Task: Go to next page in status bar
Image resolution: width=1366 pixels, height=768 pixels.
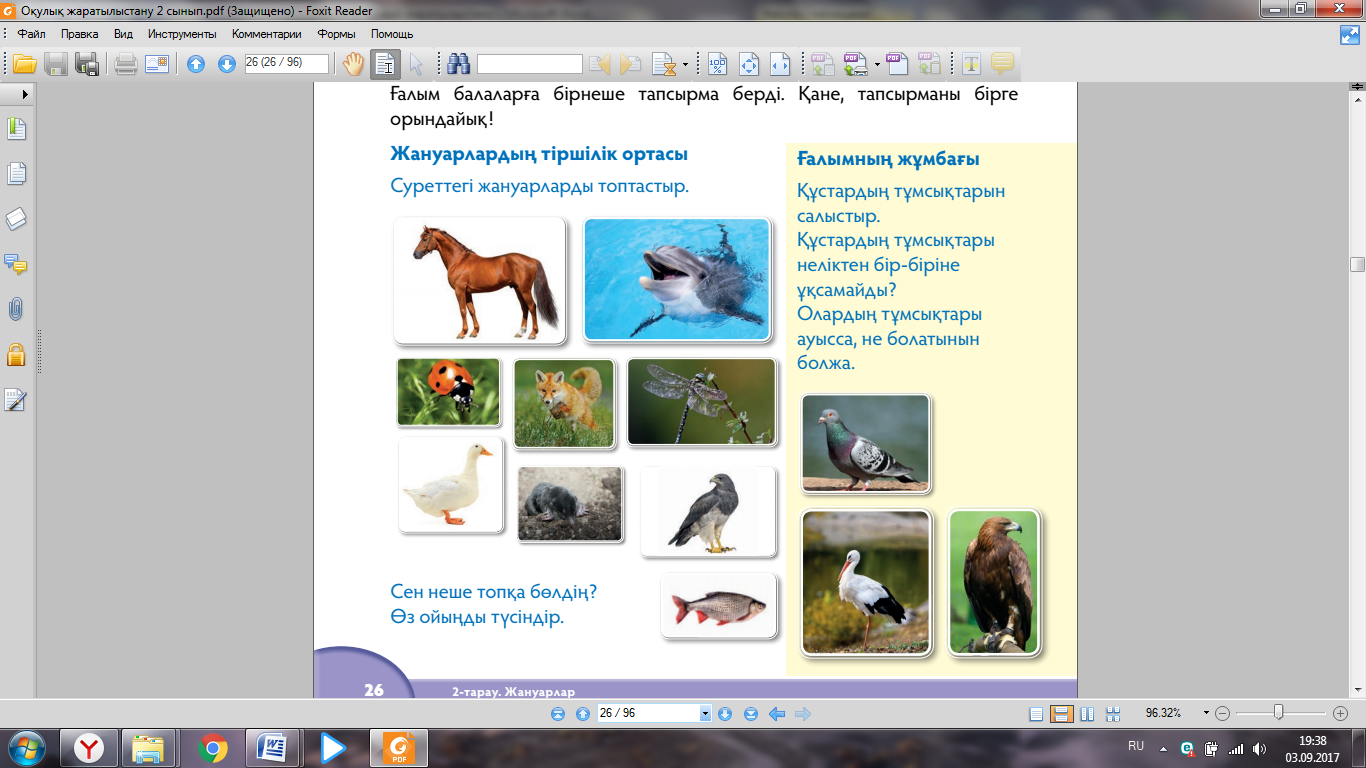Action: (x=725, y=714)
